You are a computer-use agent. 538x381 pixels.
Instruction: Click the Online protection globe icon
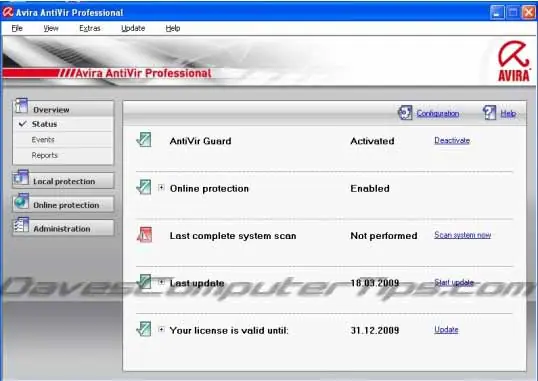(21, 201)
